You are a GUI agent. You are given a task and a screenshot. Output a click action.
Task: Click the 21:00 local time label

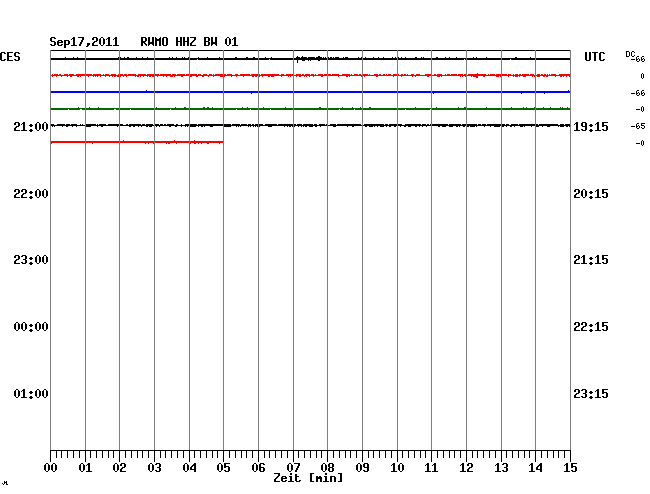31,127
